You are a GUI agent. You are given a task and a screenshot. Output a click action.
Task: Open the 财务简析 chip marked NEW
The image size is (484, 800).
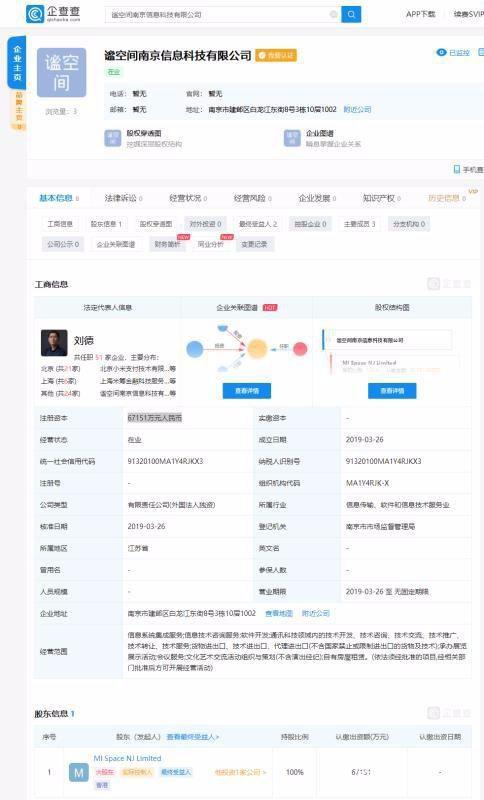pos(168,244)
